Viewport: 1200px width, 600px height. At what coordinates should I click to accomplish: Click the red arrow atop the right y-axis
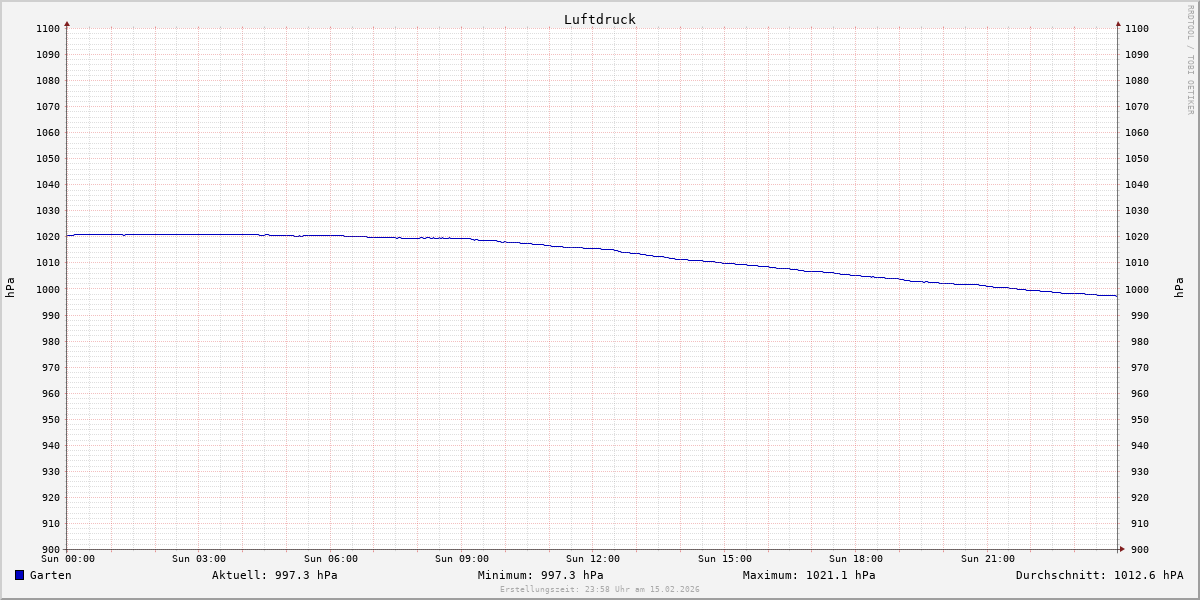[x=1118, y=23]
